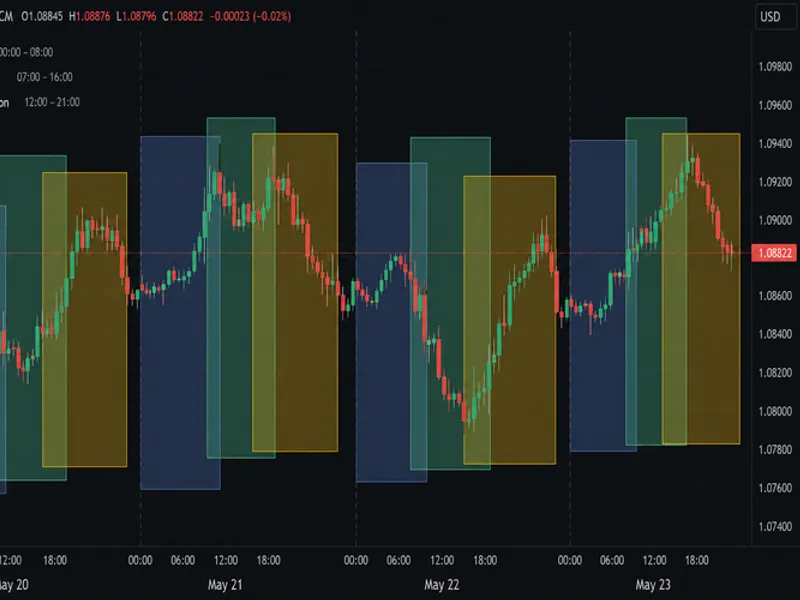Select the May 22 date label
Viewport: 800px width, 600px height.
coord(441,585)
